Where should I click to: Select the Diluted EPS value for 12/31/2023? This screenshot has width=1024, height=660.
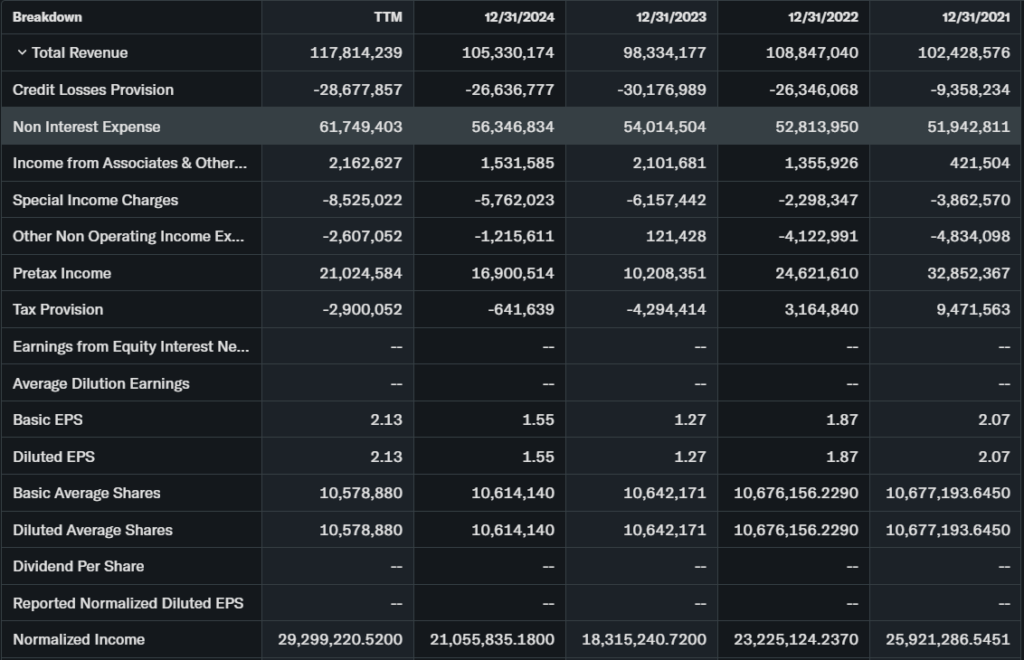[x=688, y=457]
